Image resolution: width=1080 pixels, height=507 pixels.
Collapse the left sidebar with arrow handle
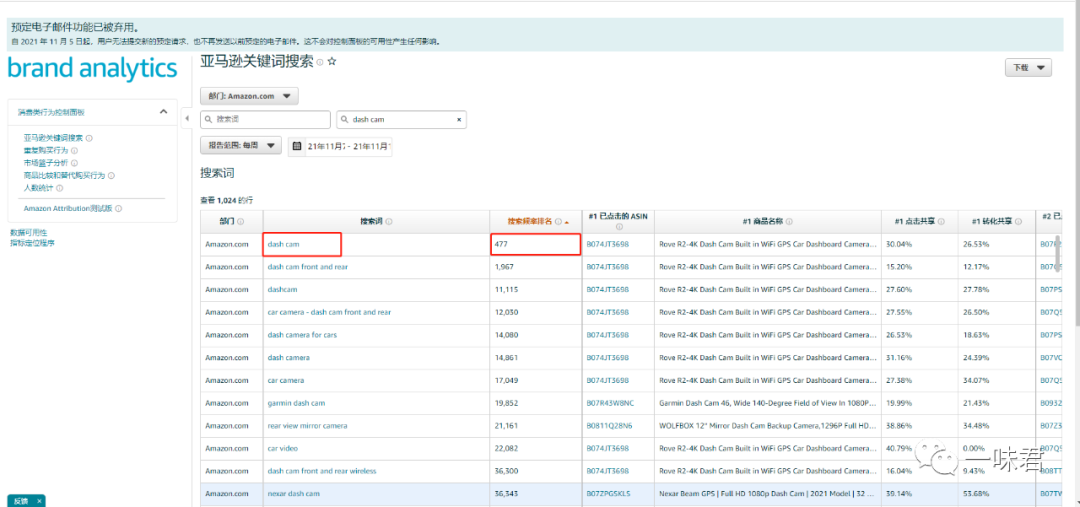tap(187, 118)
